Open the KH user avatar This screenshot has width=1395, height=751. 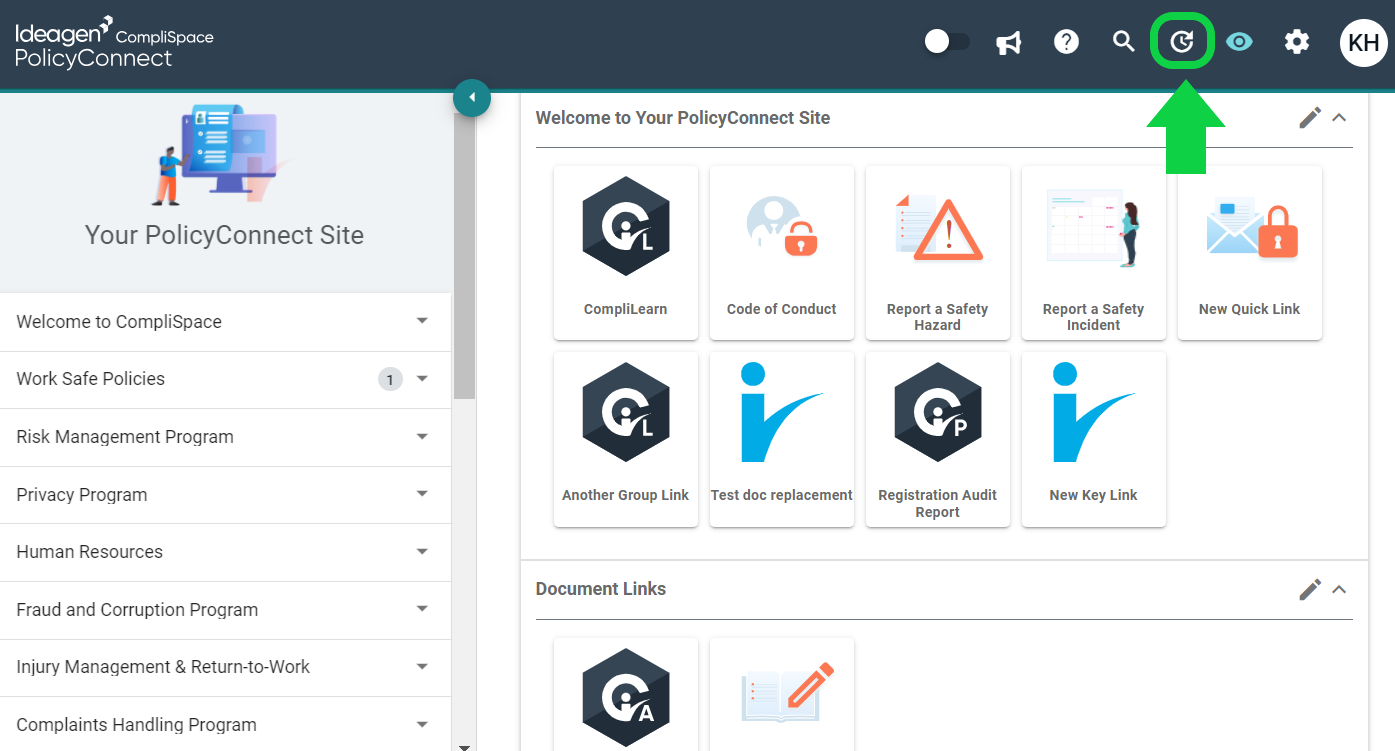click(1364, 42)
